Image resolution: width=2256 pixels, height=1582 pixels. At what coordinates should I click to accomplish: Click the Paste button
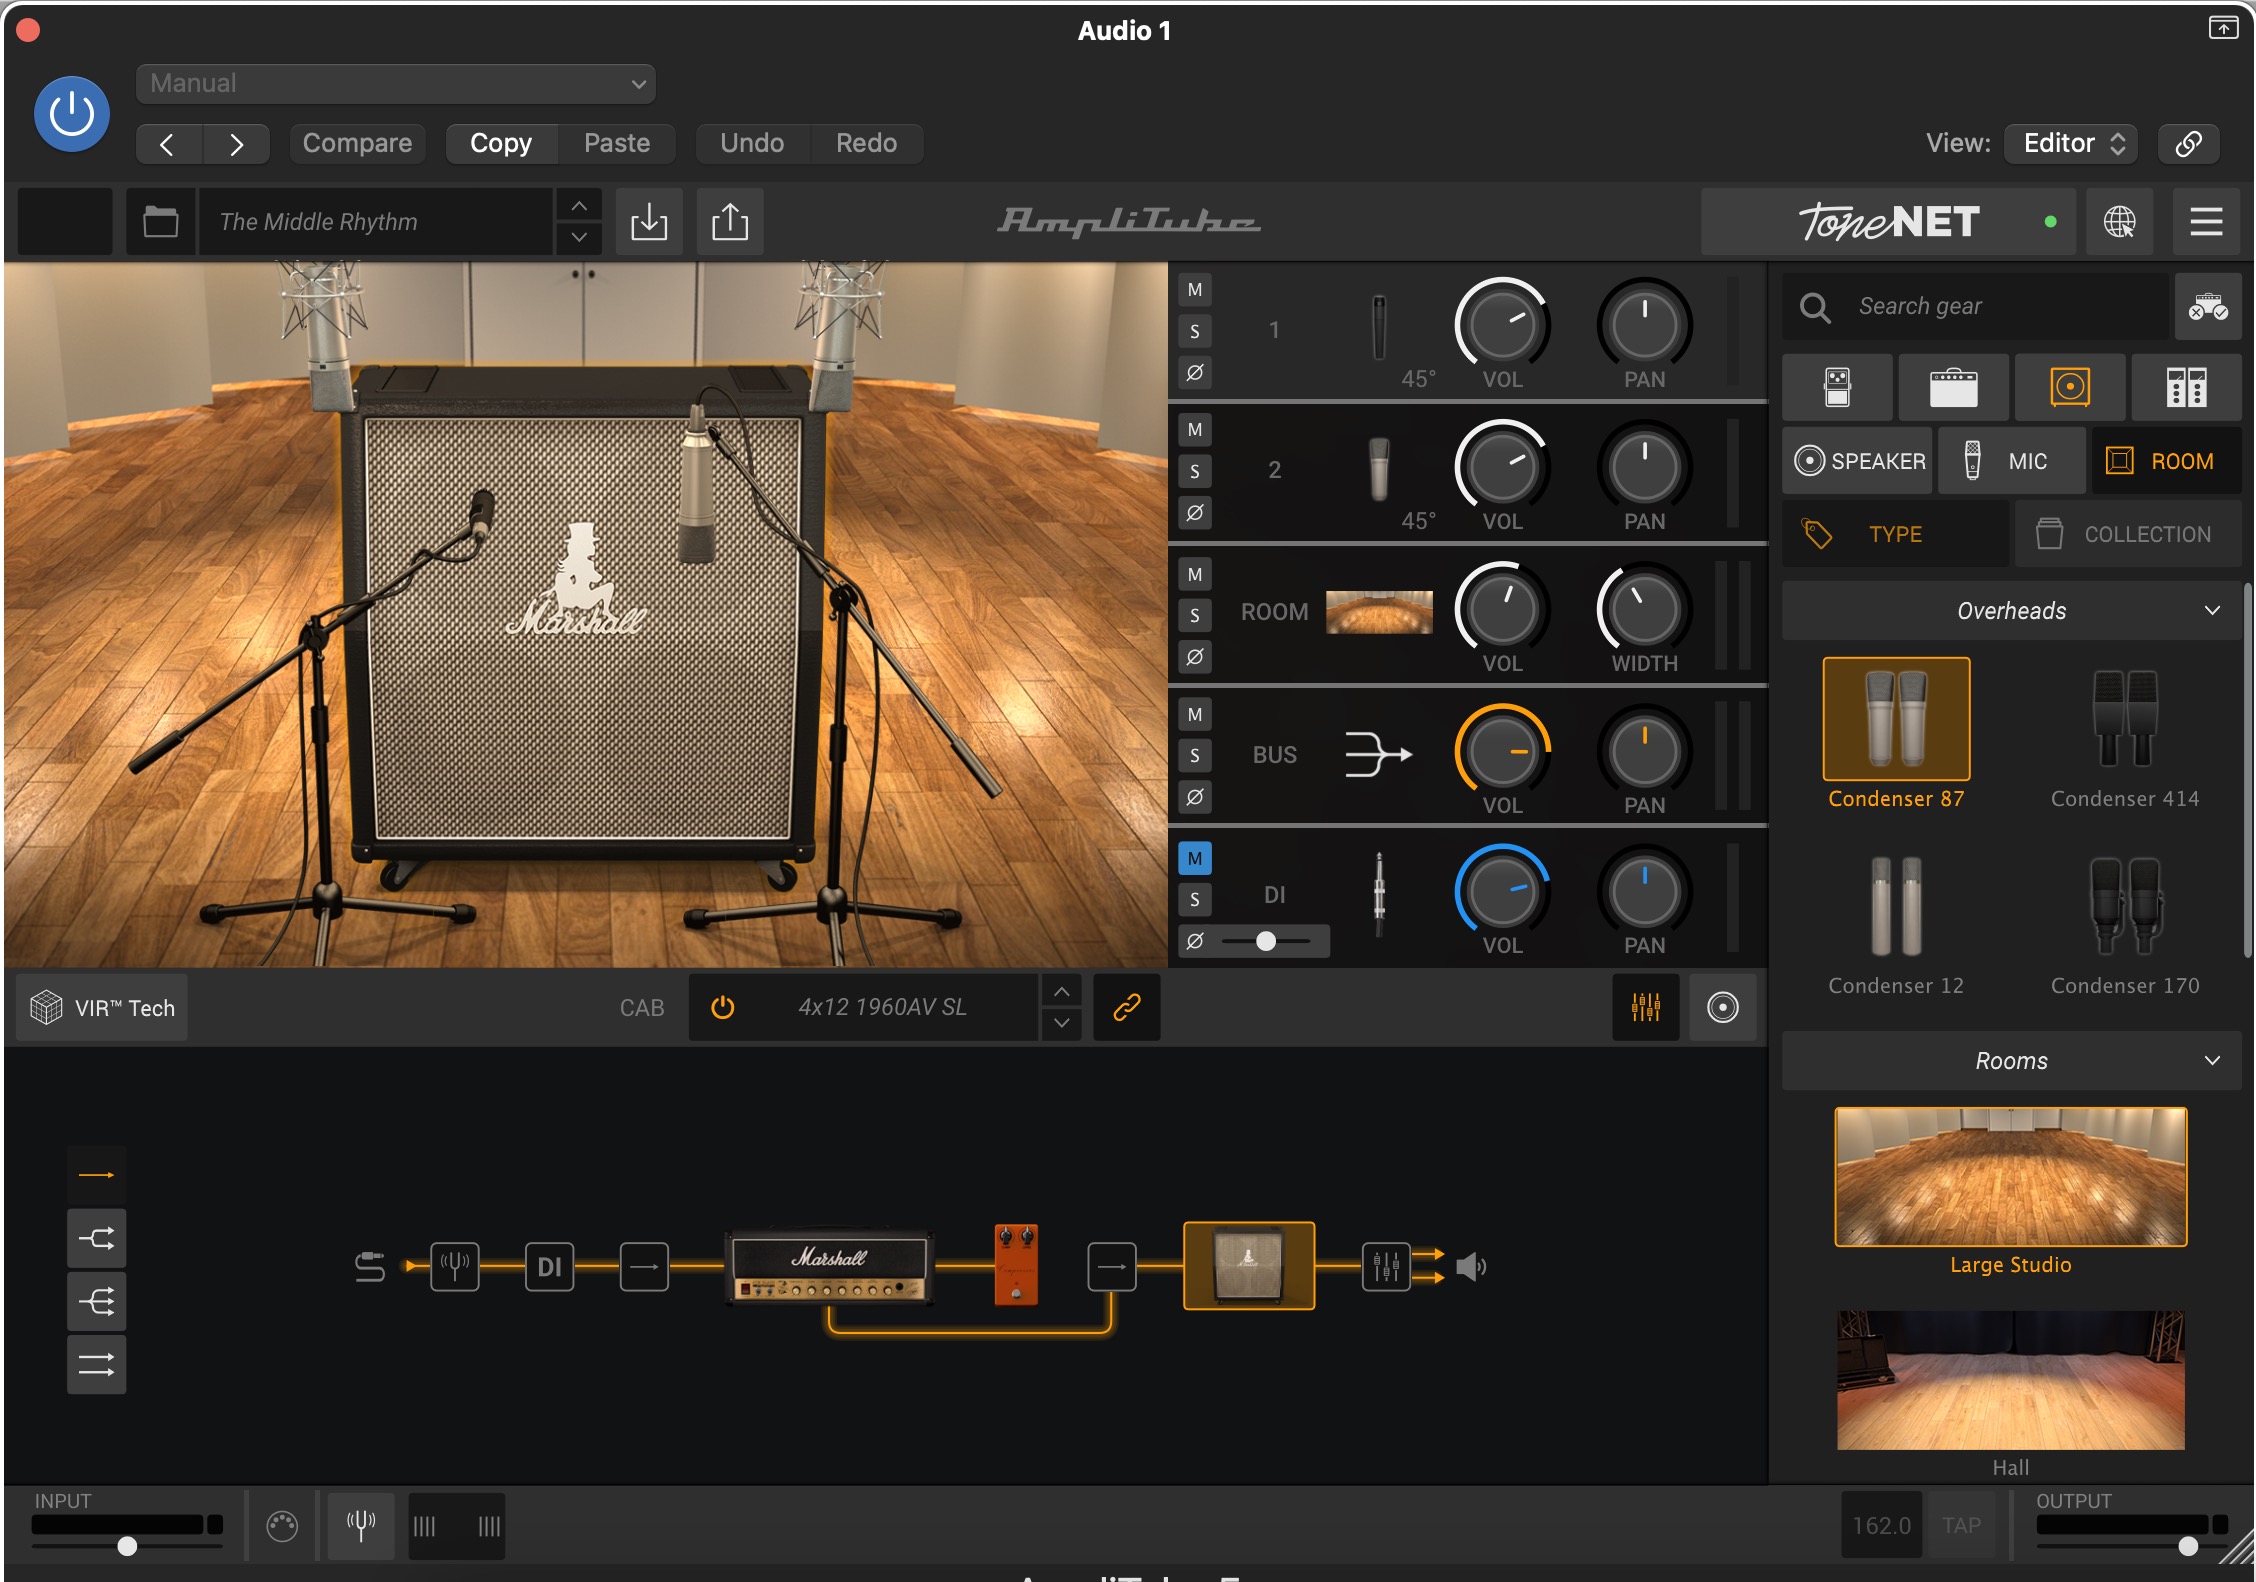pyautogui.click(x=617, y=144)
